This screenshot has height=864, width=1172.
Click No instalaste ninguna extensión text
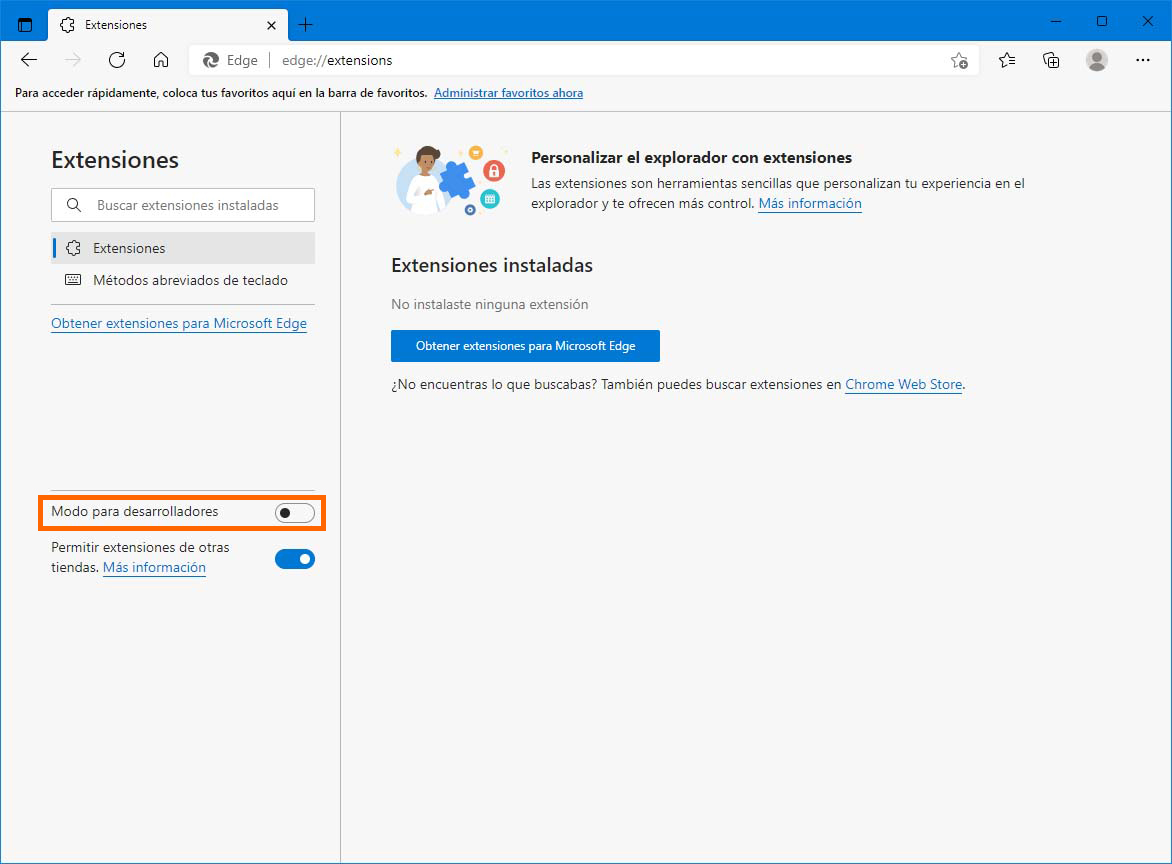(x=490, y=304)
